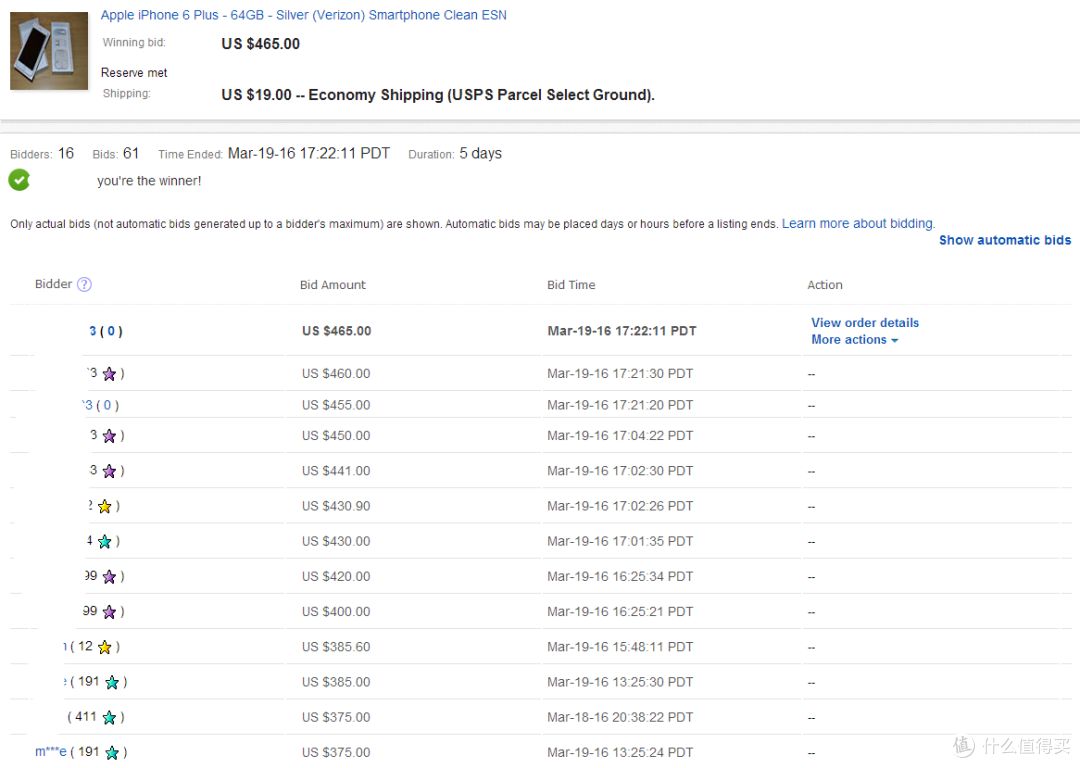Select the Reserve met label
Viewport: 1080px width, 768px height.
pyautogui.click(x=134, y=73)
